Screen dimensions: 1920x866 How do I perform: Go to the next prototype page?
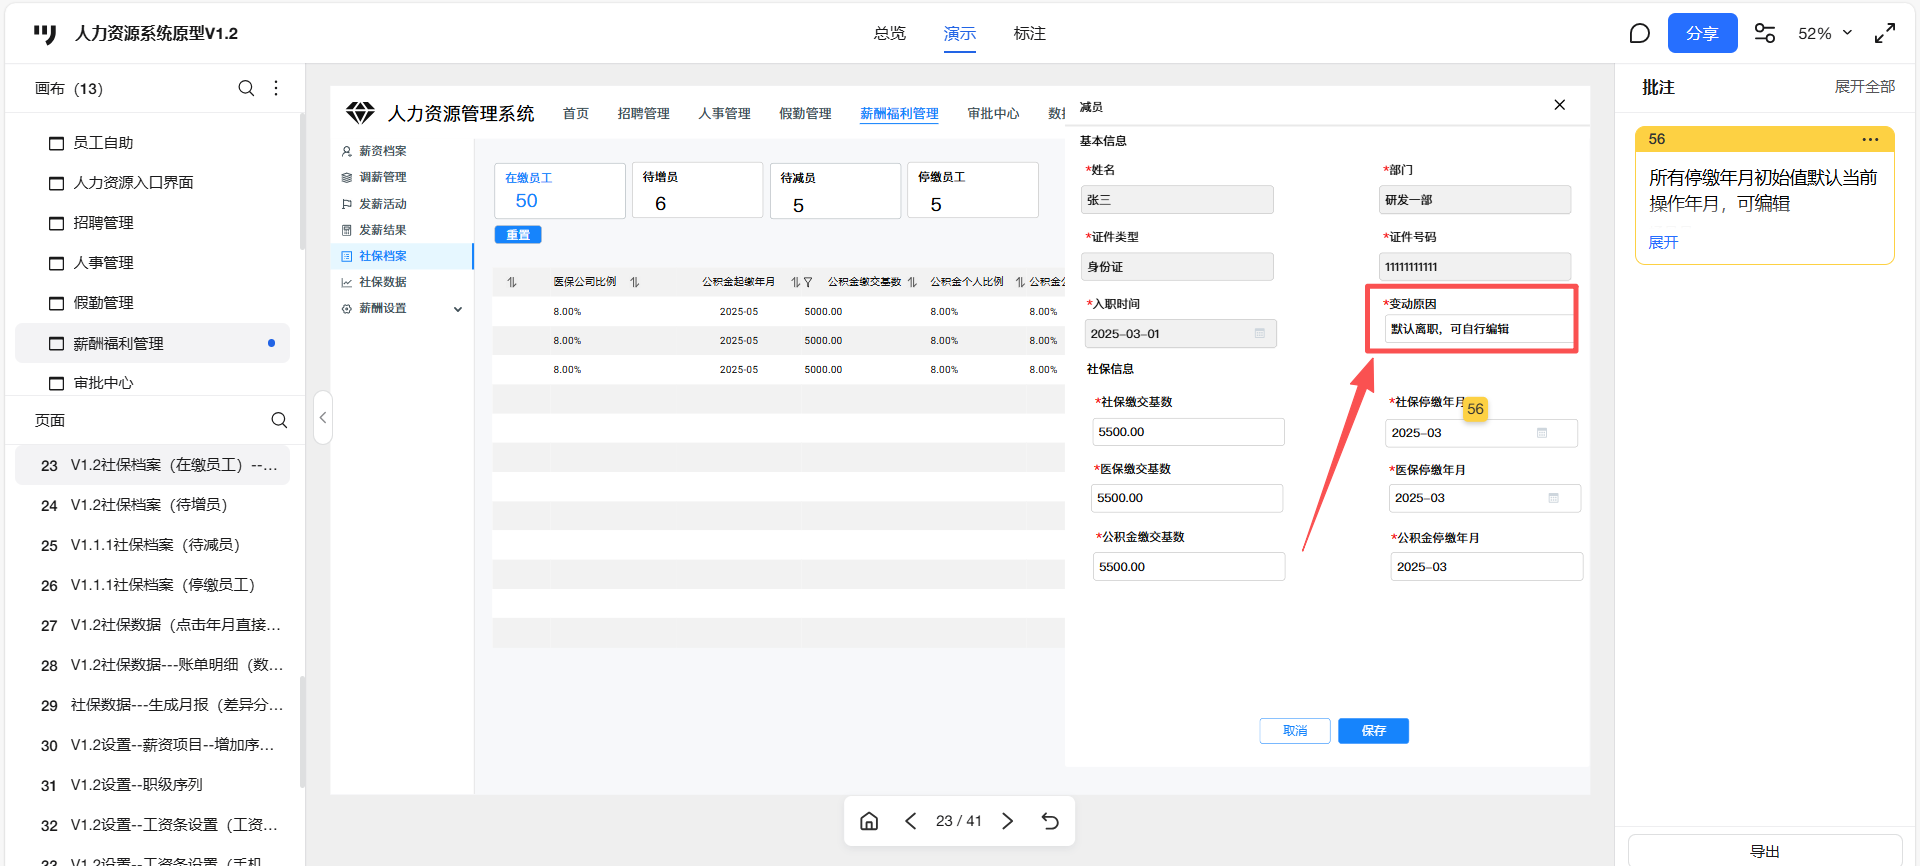click(x=1008, y=821)
